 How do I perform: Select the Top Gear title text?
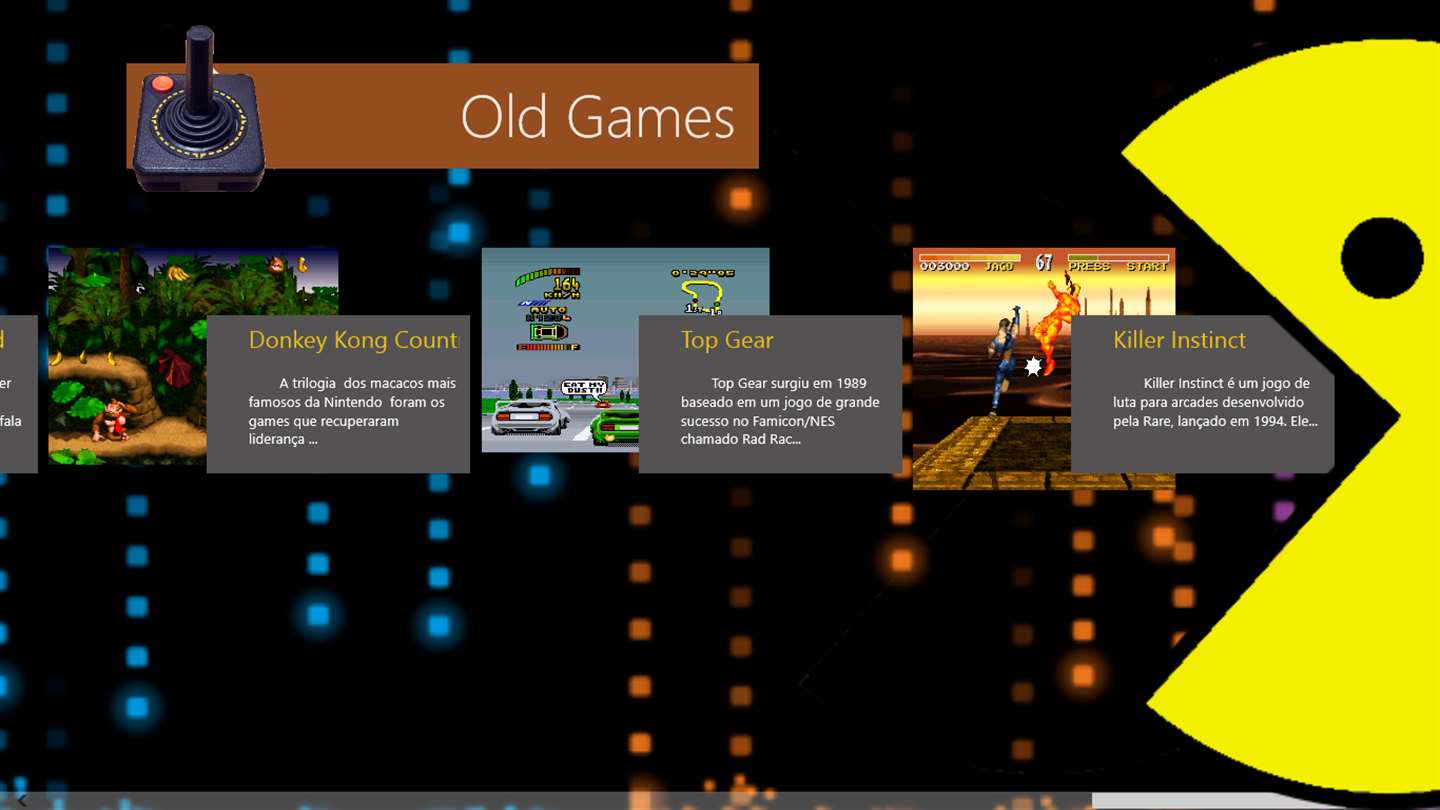click(x=727, y=340)
